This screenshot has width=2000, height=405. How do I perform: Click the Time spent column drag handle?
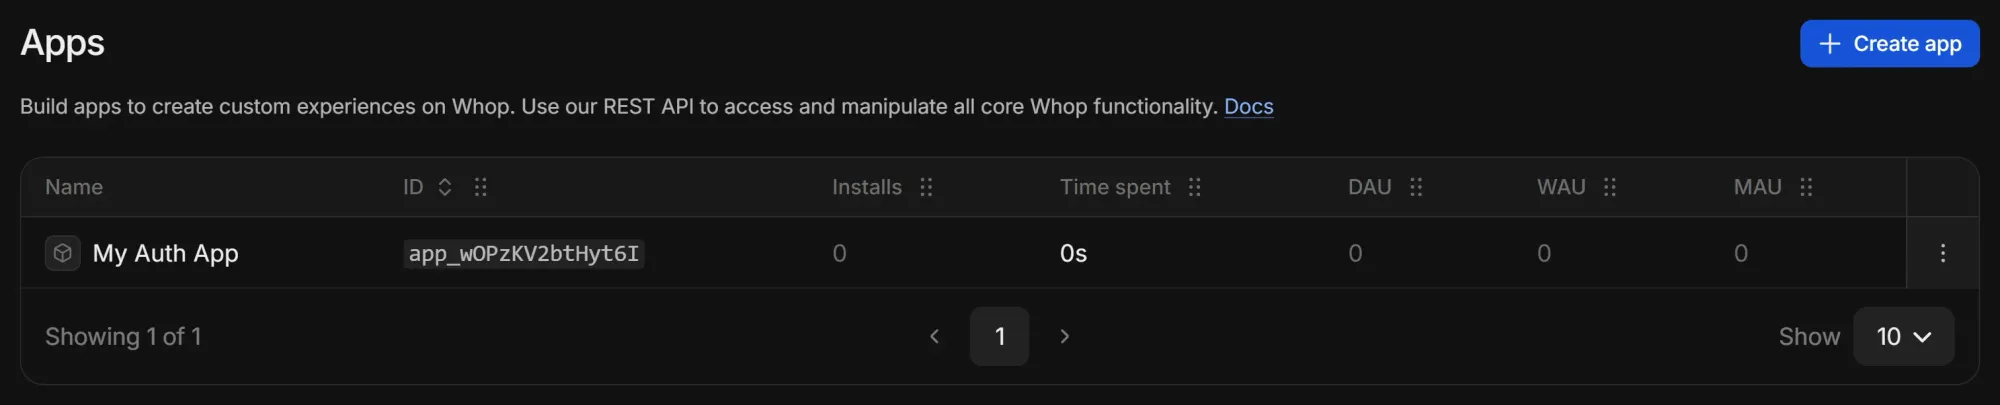[1194, 187]
